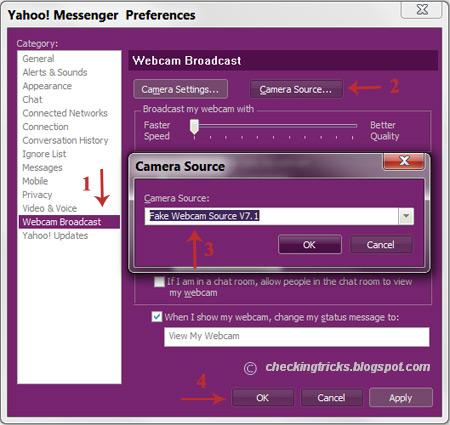
Task: Select Webcam Broadcast category
Action: (x=69, y=222)
